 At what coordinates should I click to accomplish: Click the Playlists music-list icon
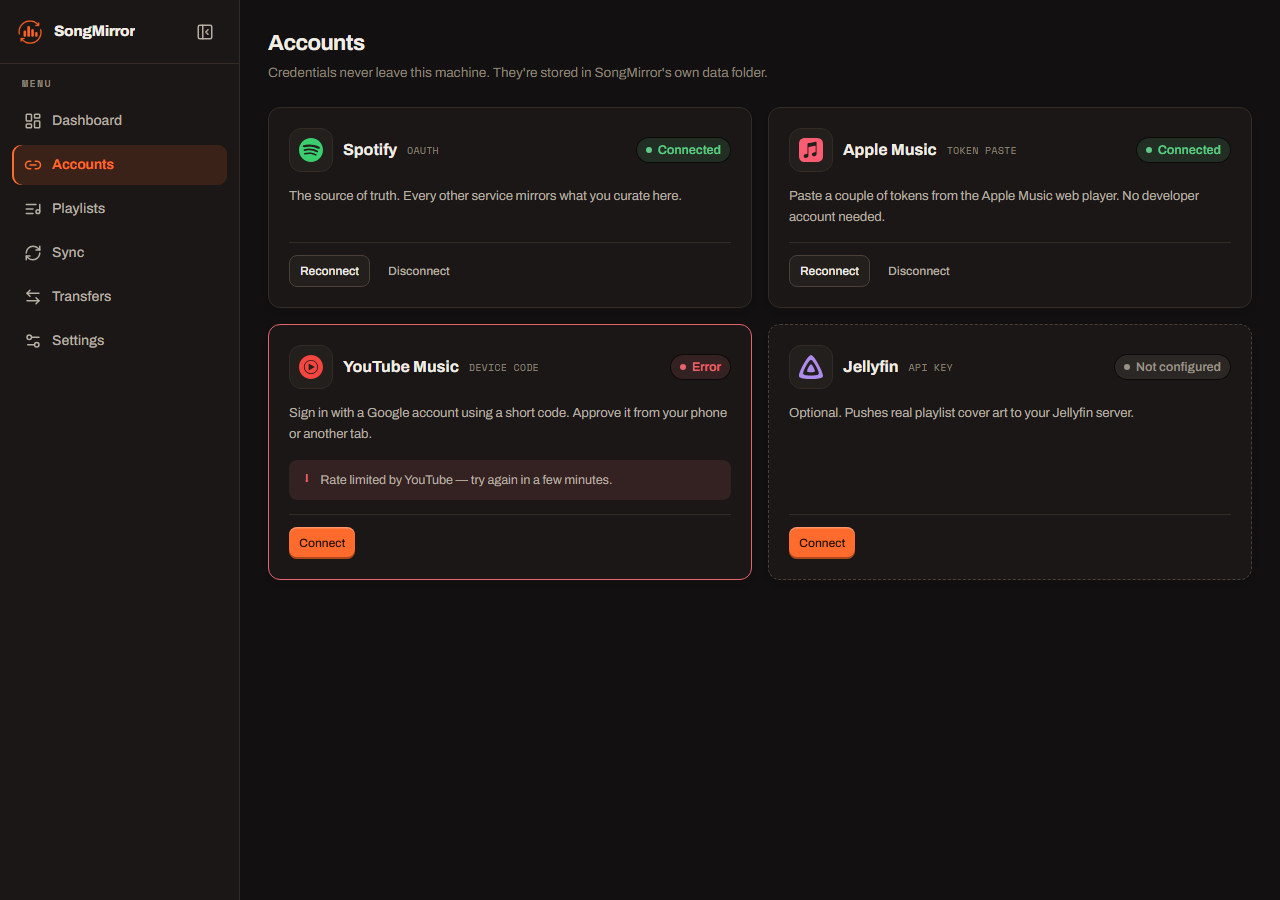(x=33, y=208)
